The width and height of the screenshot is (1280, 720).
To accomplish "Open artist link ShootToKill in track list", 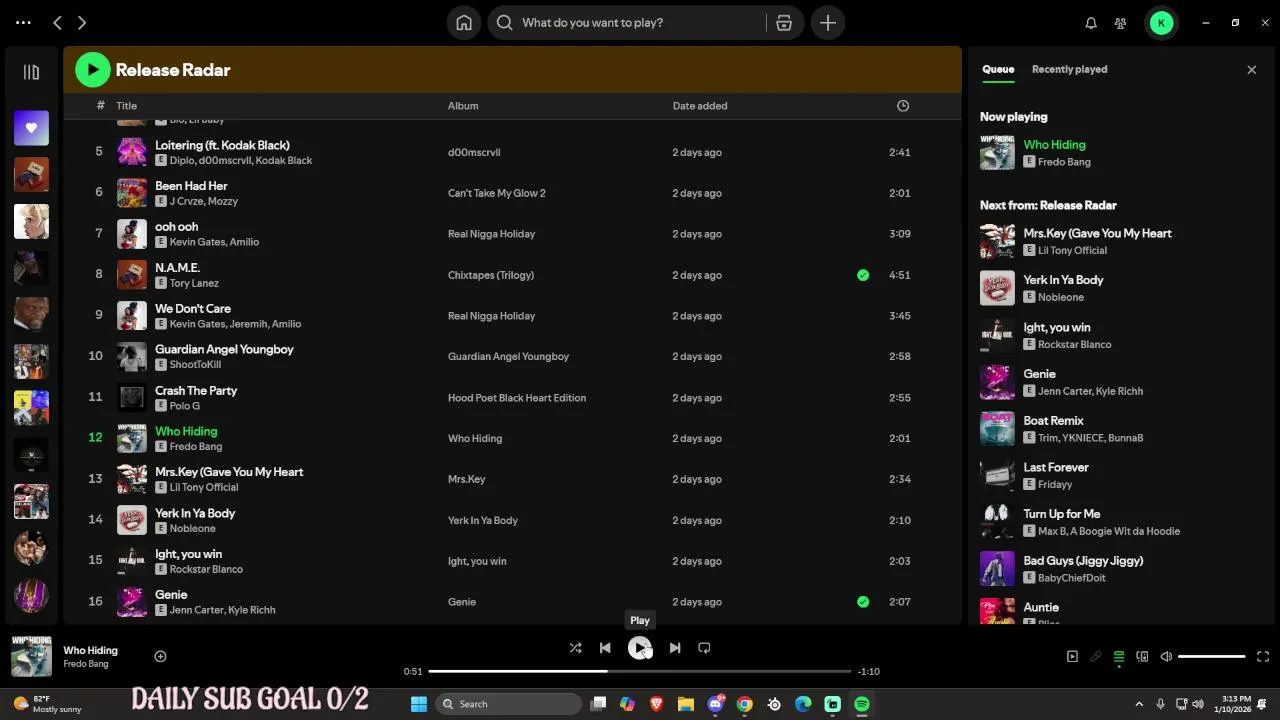I will [x=195, y=365].
